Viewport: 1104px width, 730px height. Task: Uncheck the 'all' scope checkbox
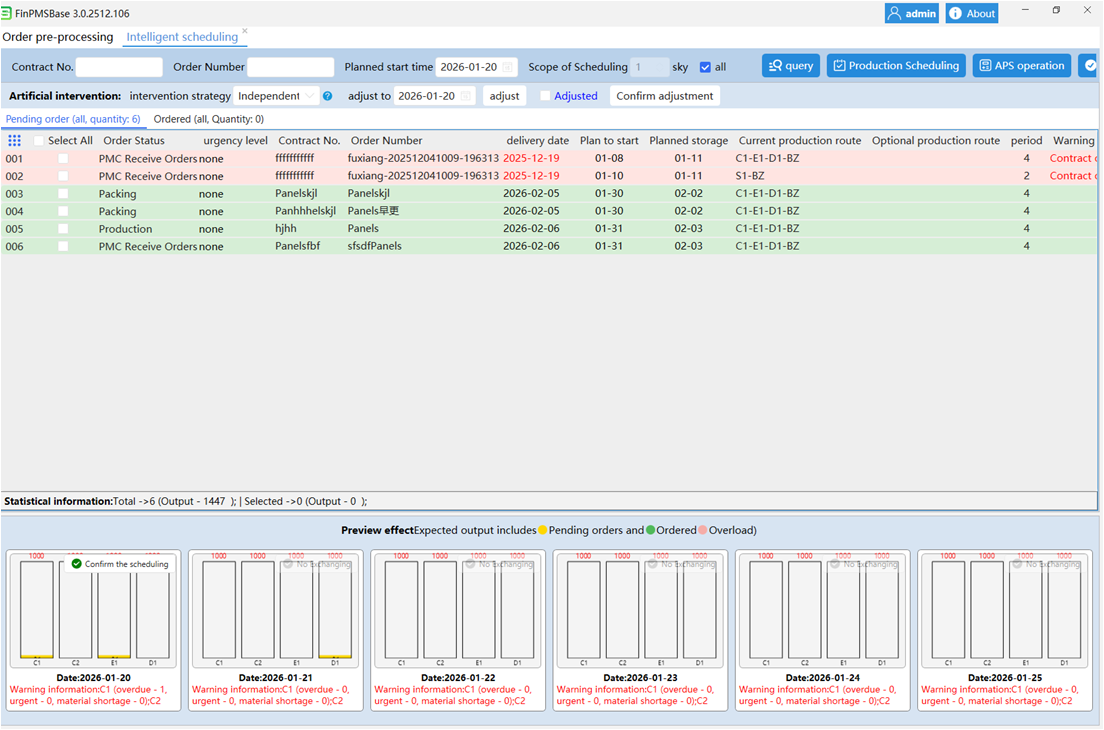(705, 68)
